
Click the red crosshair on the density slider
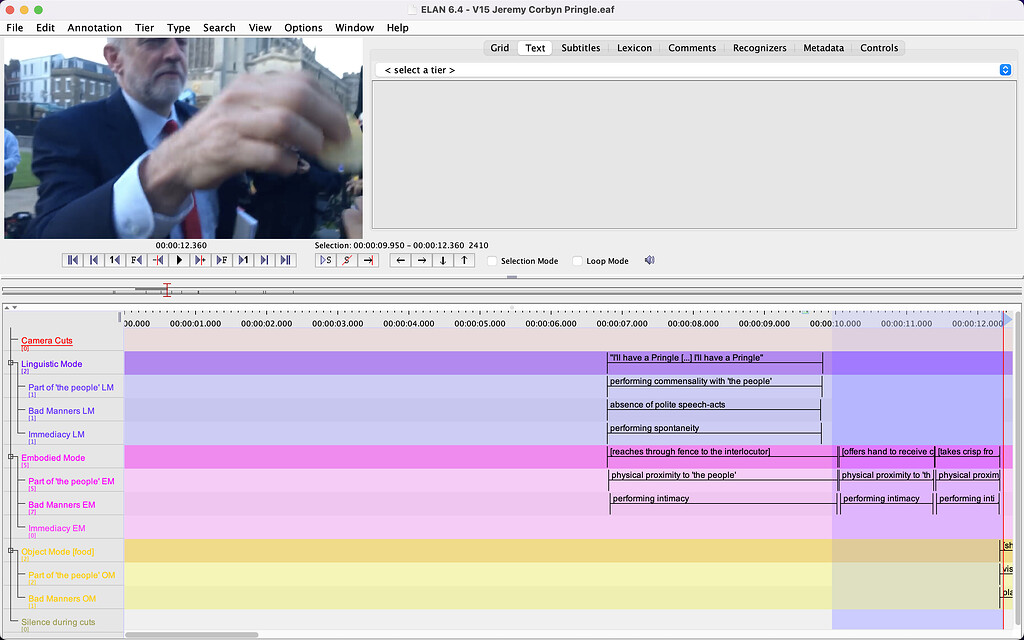[167, 290]
